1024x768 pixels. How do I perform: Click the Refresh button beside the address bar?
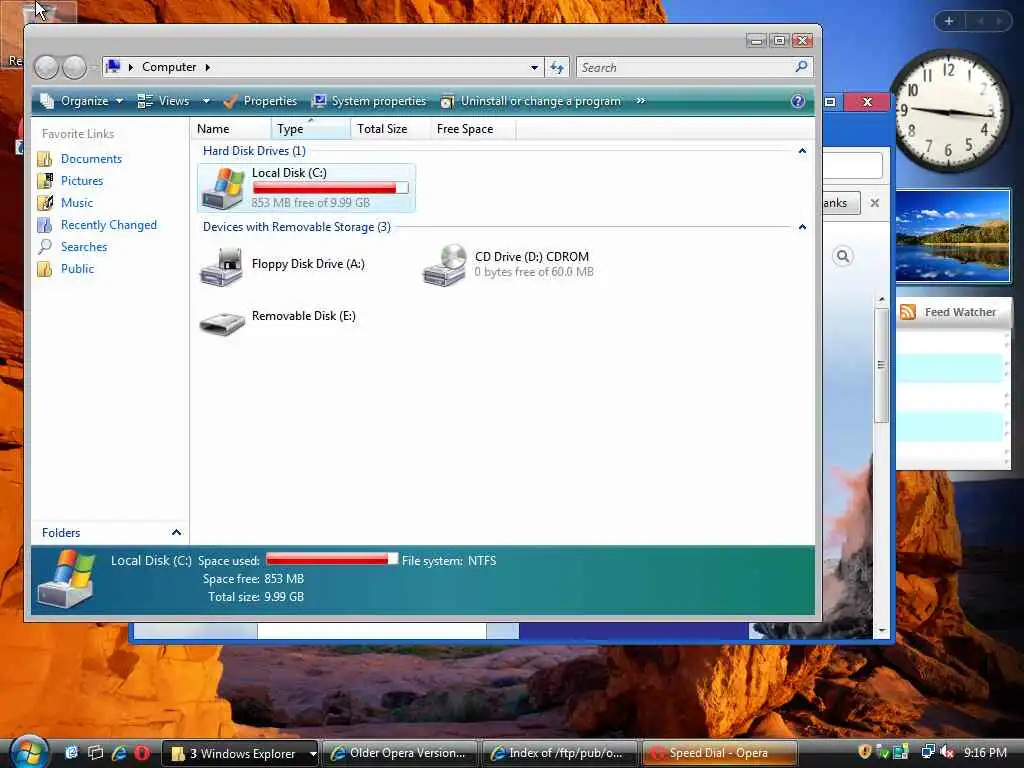[x=556, y=67]
